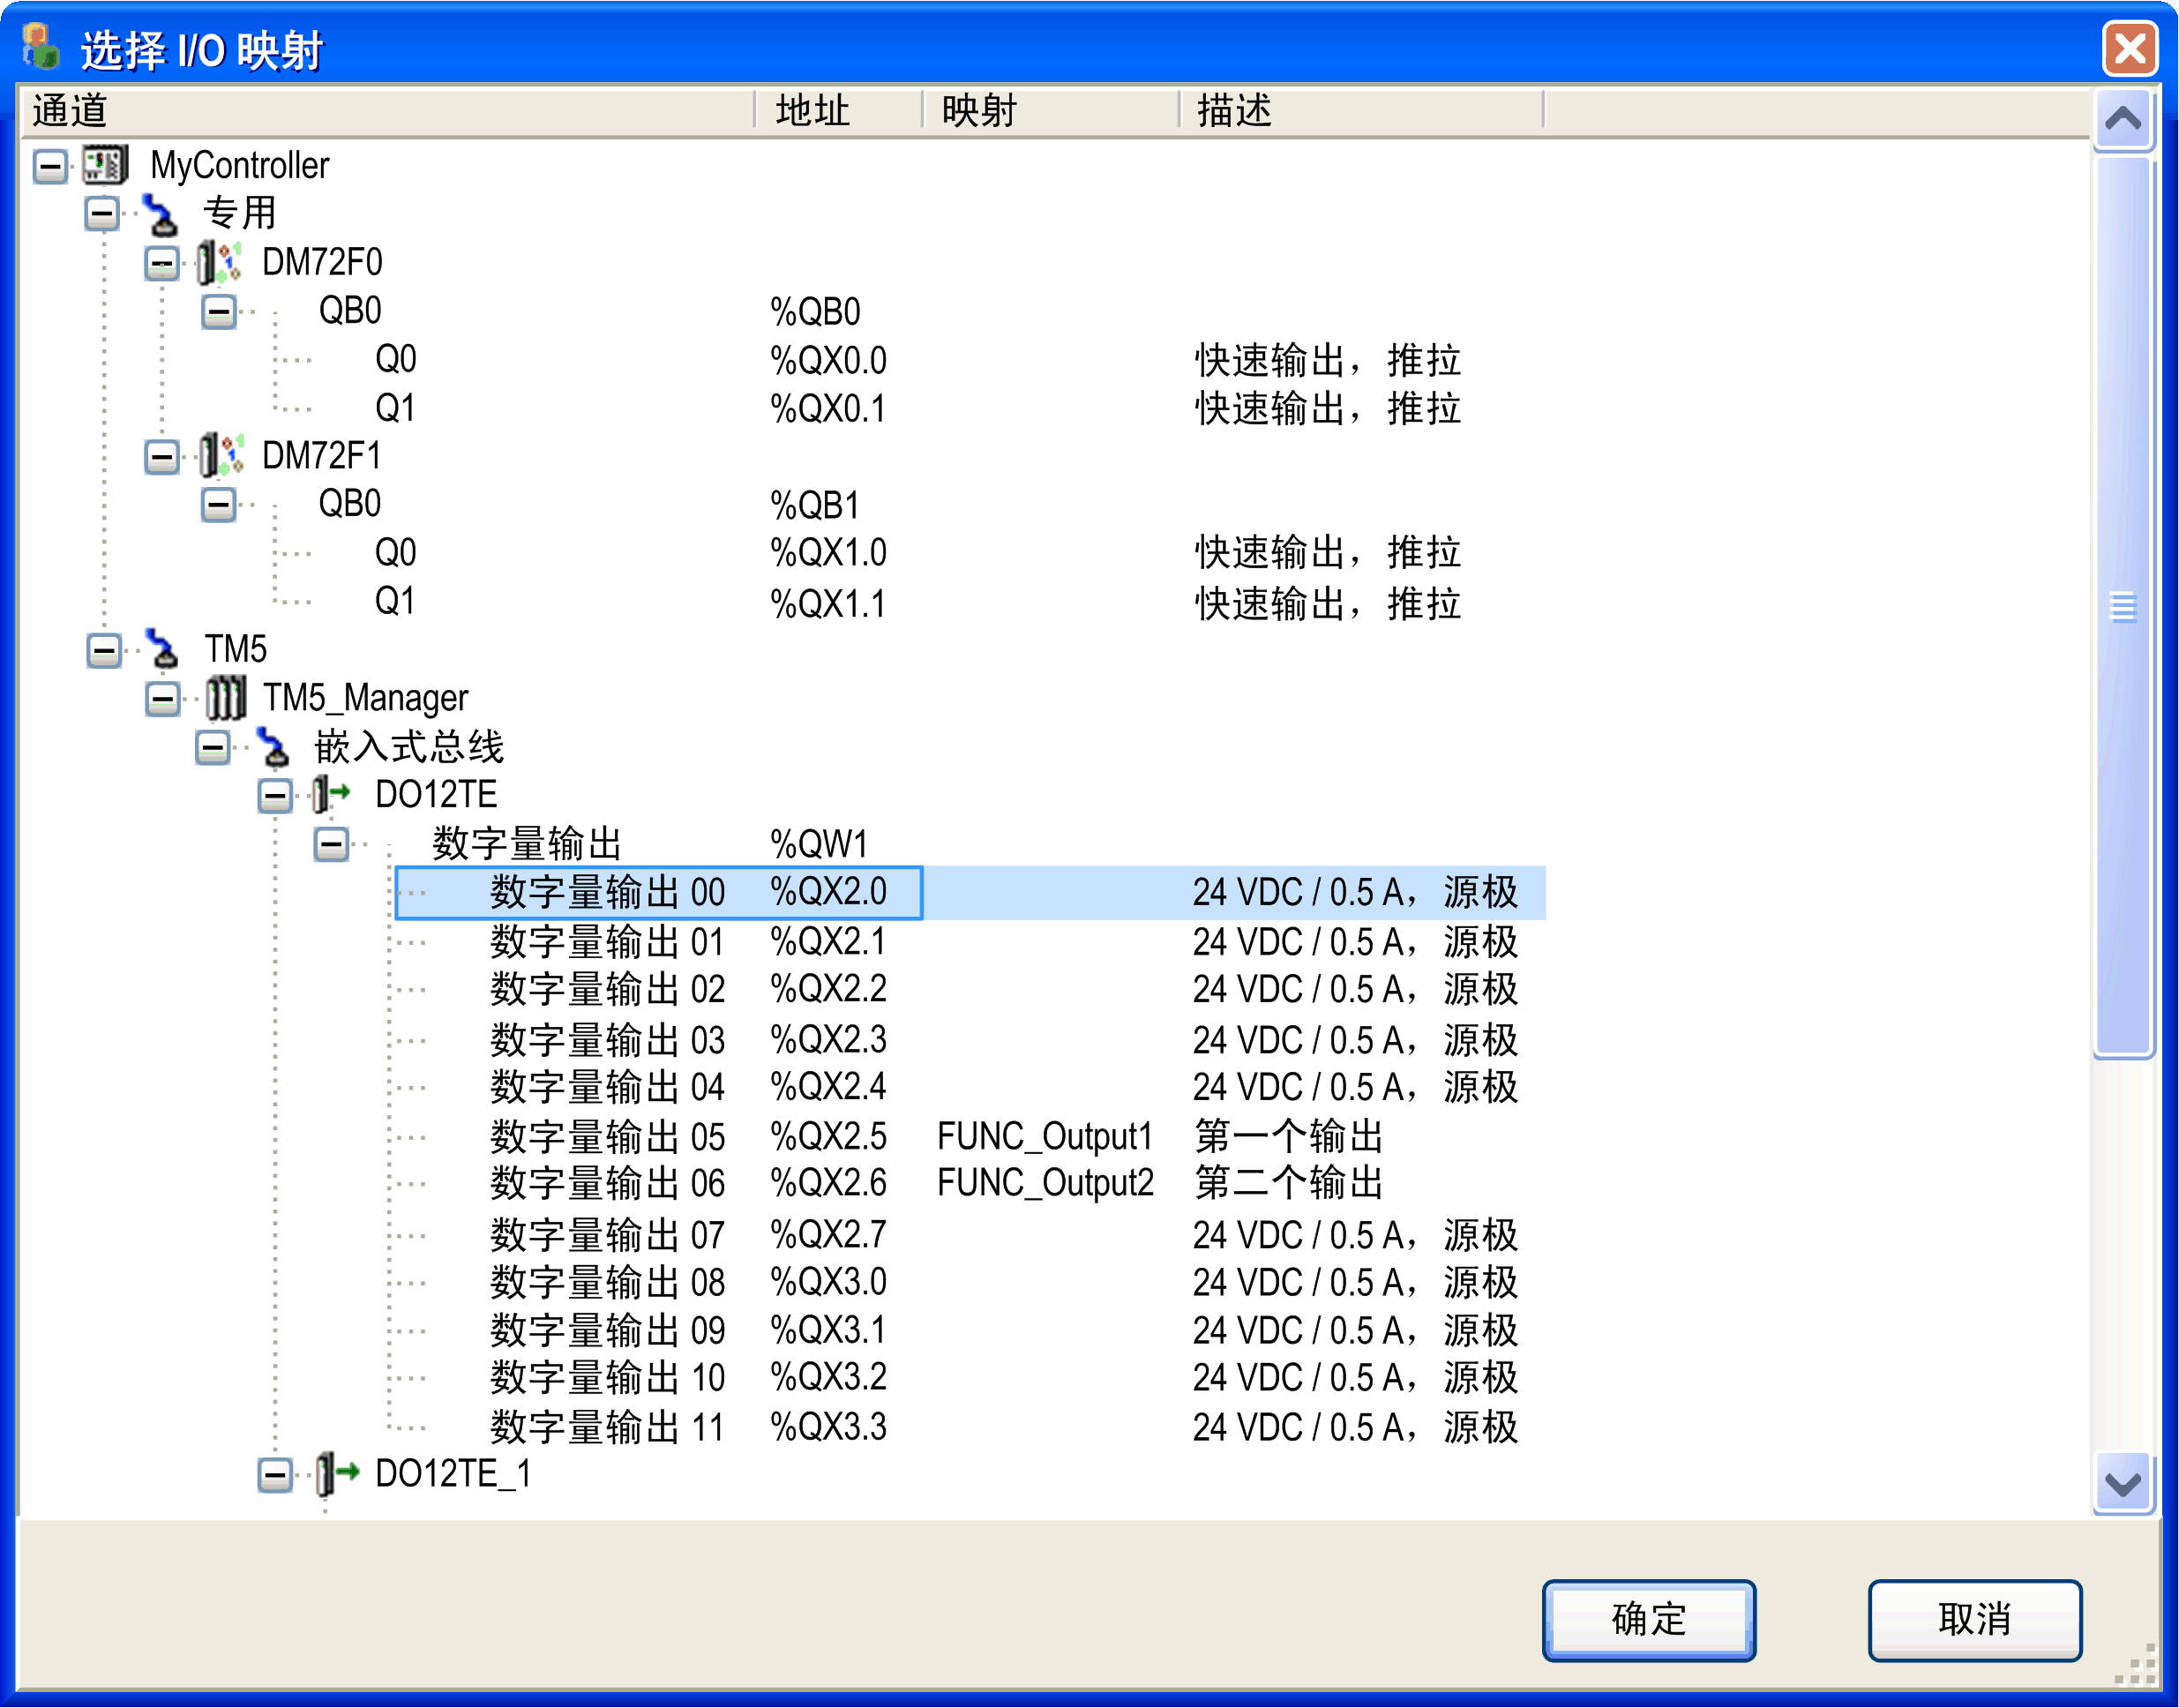Click the 专用 bus icon
The height and width of the screenshot is (1708, 2179).
pyautogui.click(x=163, y=213)
